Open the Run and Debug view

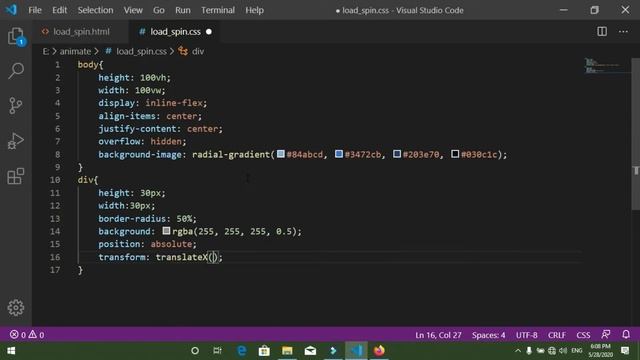16,141
